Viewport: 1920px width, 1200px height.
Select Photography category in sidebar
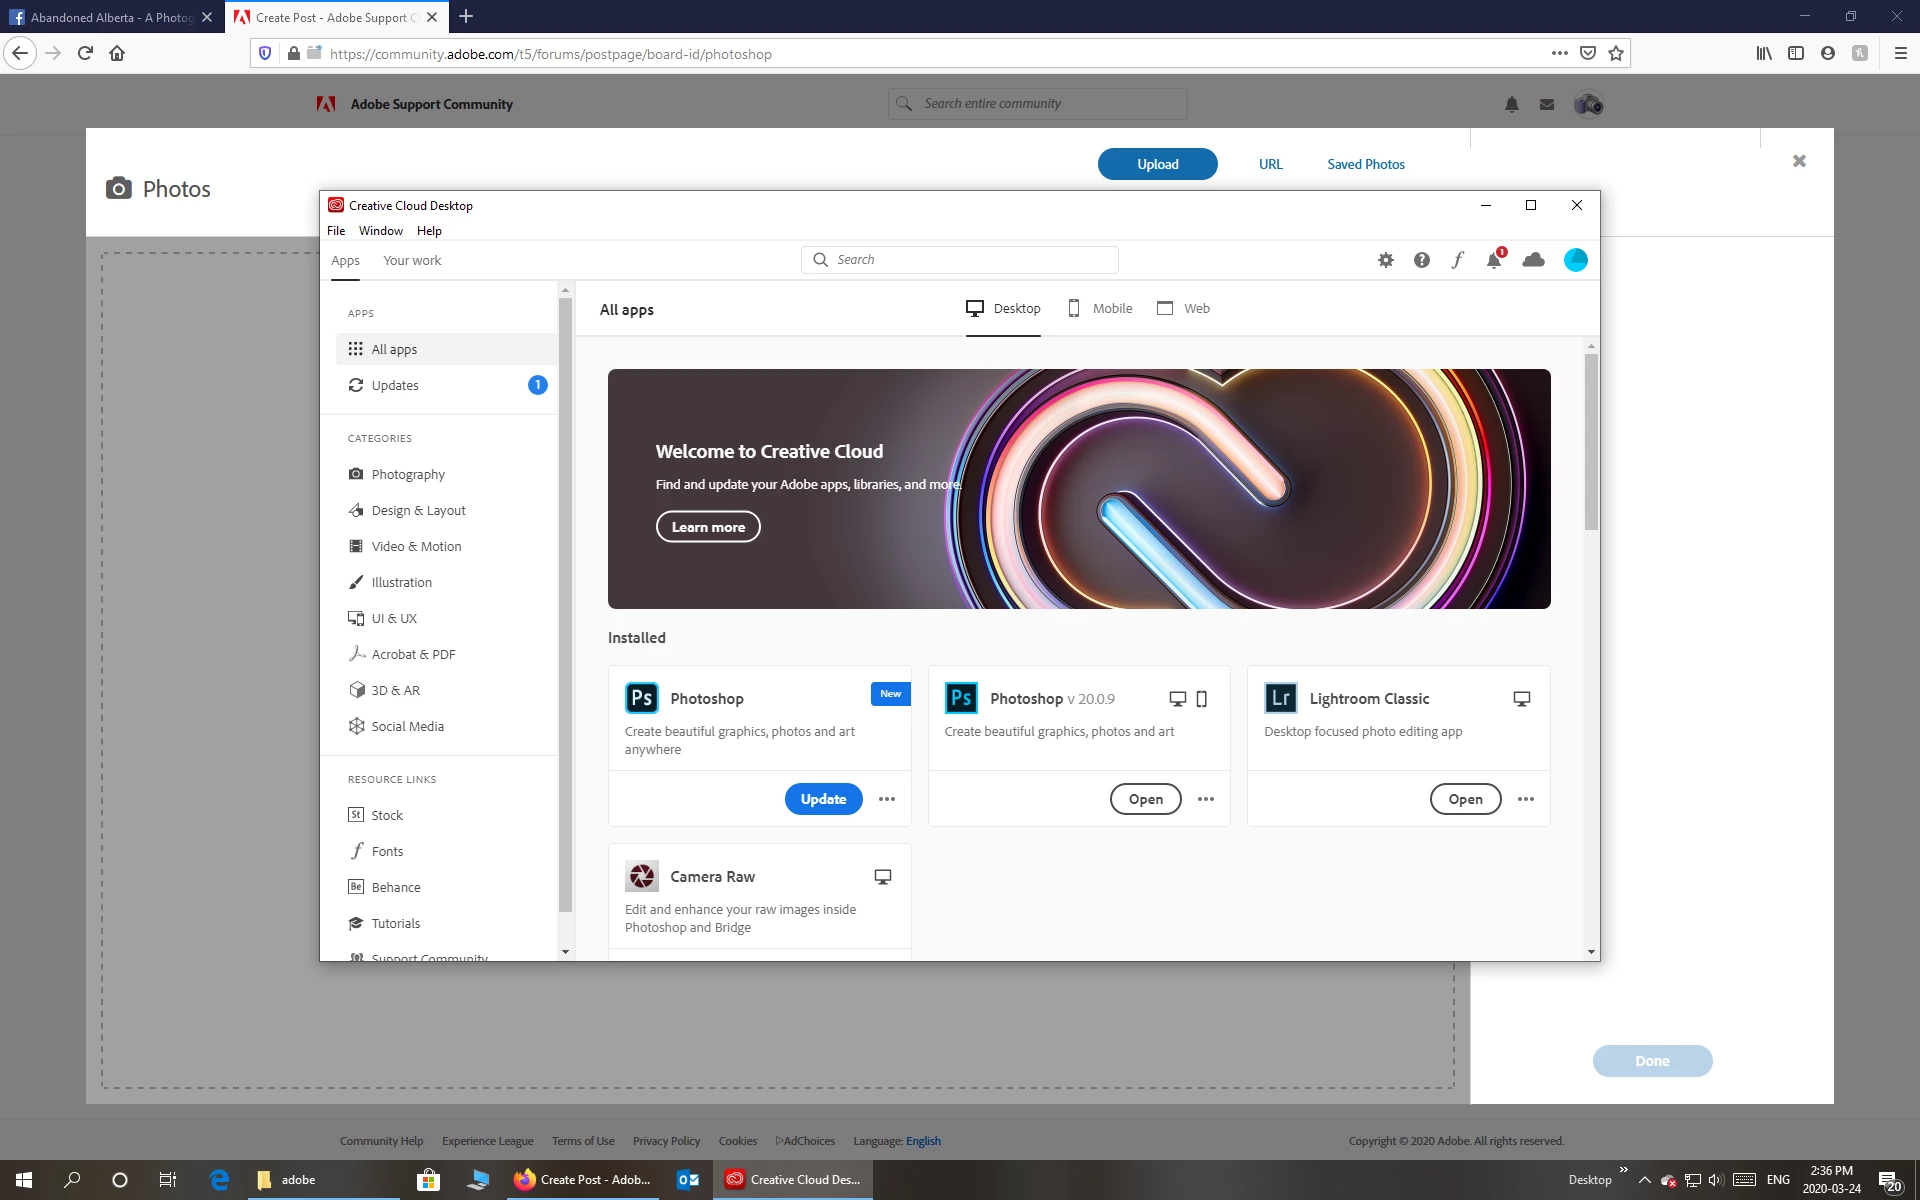tap(408, 474)
